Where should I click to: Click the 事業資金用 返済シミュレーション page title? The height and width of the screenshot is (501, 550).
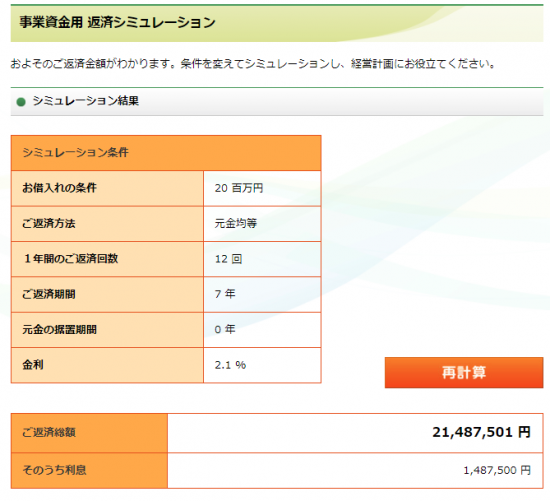coord(117,22)
